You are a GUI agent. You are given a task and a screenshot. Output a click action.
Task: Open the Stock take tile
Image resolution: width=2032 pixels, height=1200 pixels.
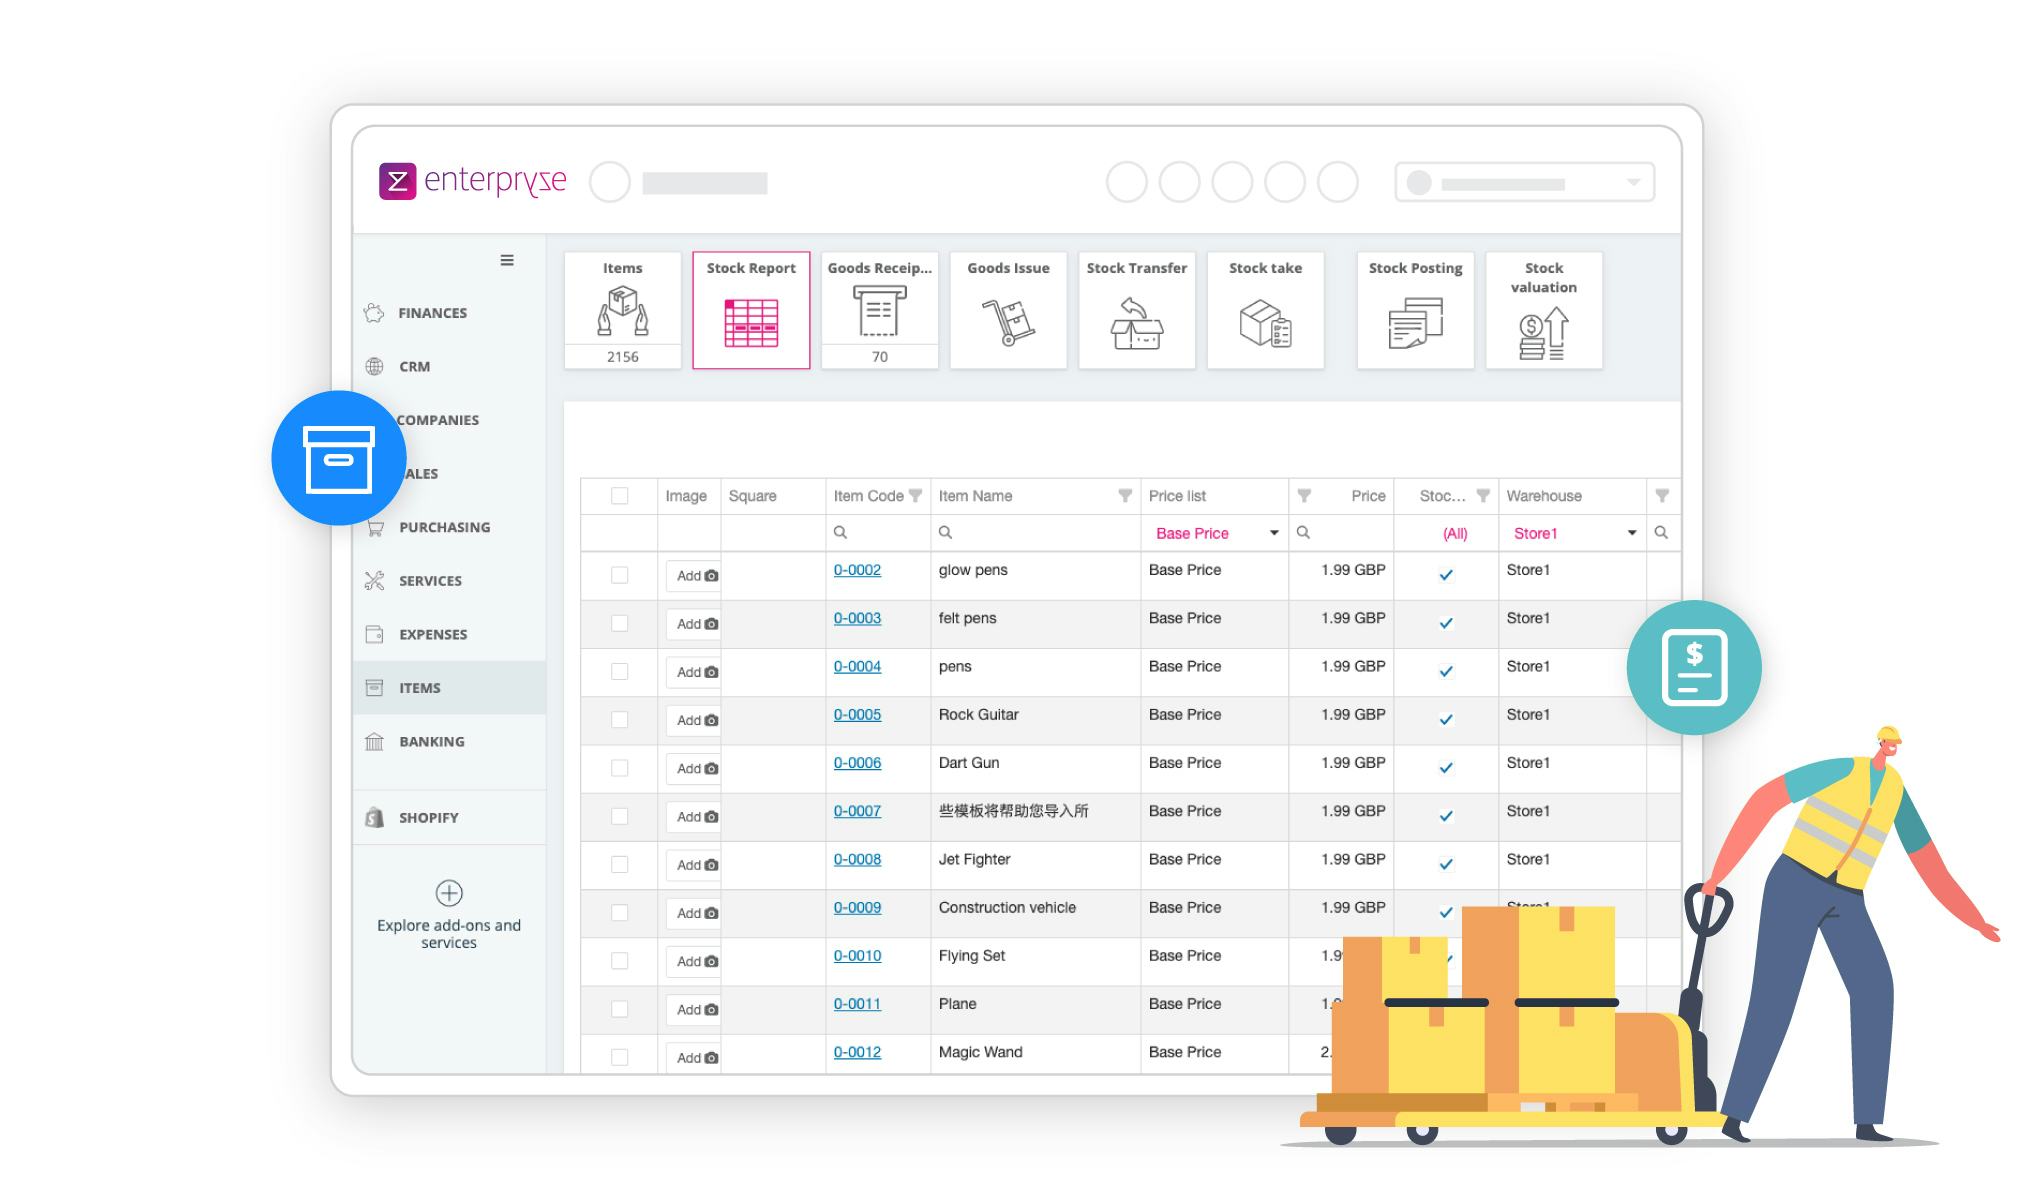1265,310
